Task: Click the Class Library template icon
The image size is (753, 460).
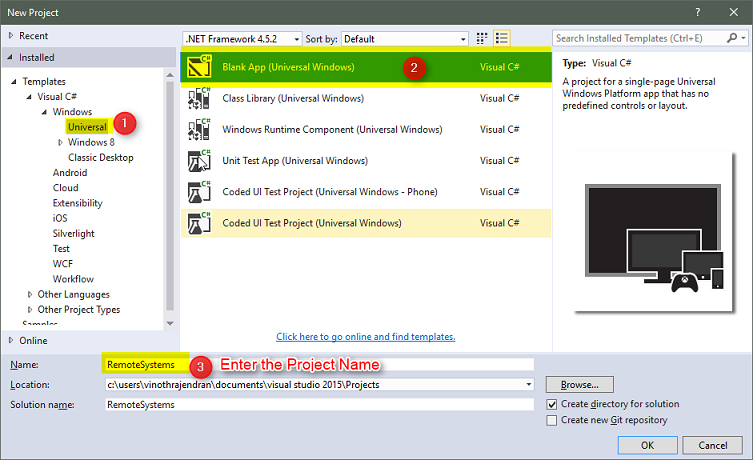Action: [x=199, y=98]
